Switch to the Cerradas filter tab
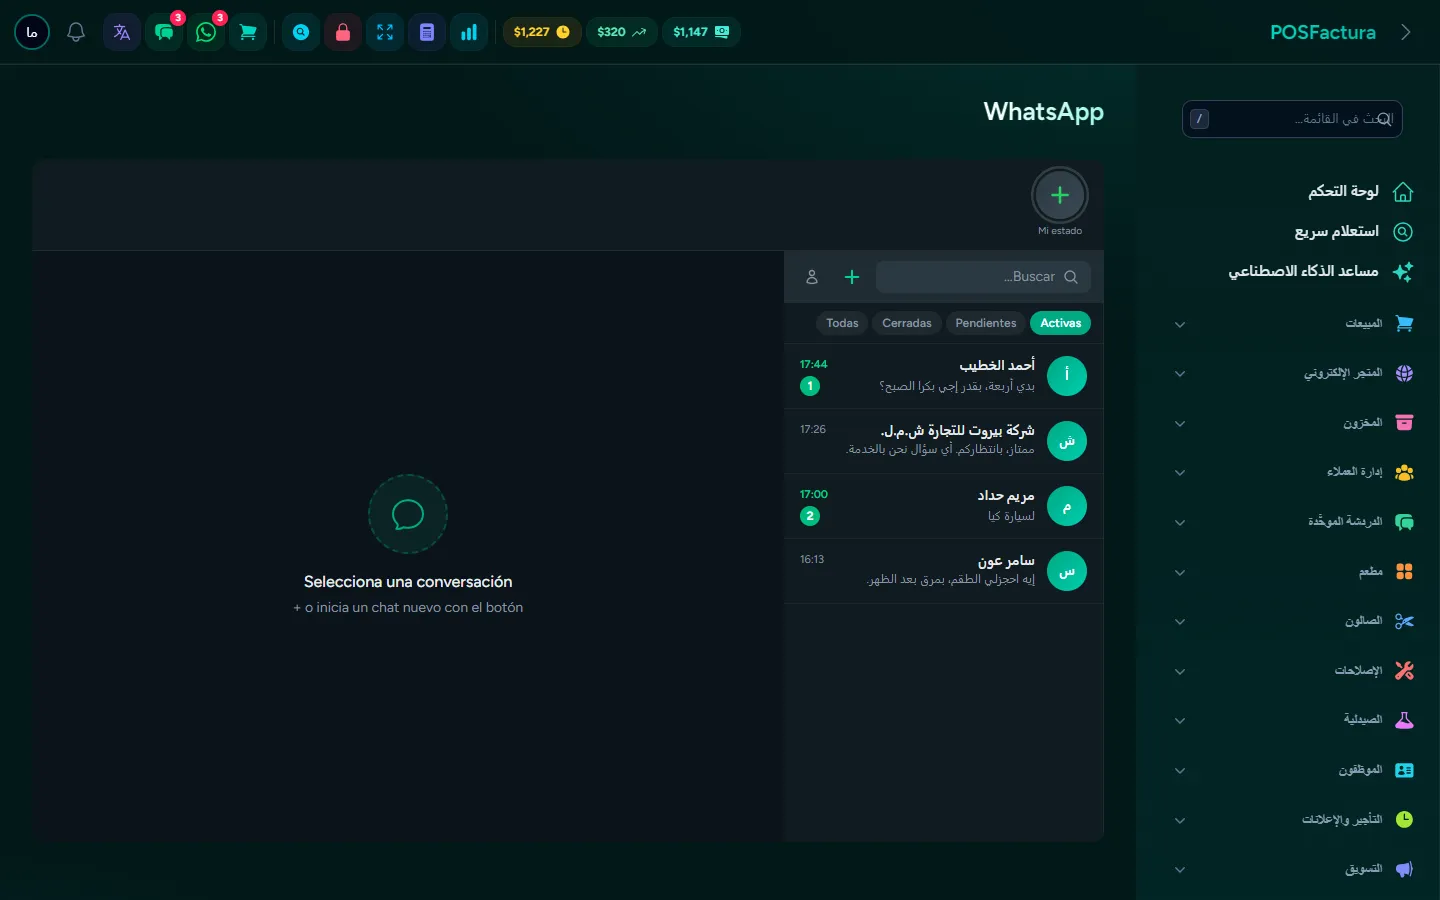Viewport: 1440px width, 900px height. pos(907,323)
